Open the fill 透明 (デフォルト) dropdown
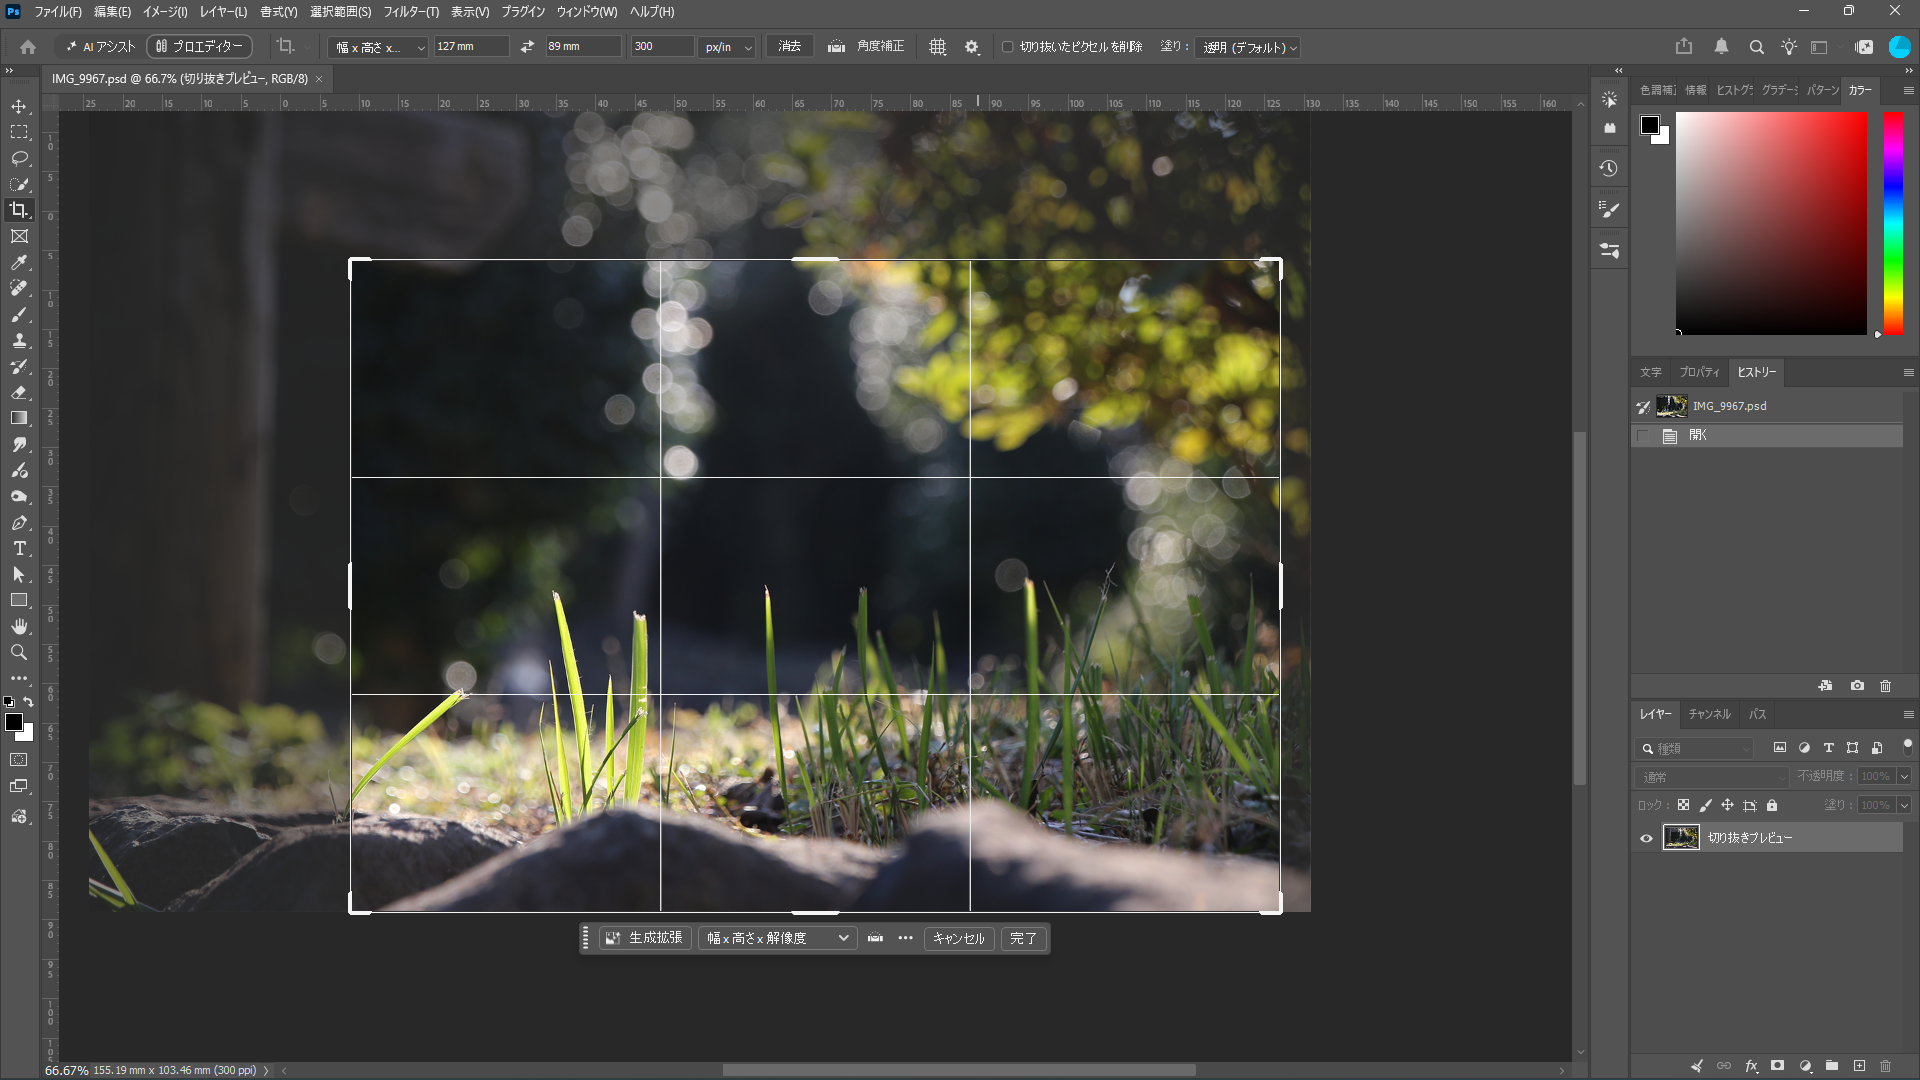This screenshot has width=1920, height=1080. tap(1248, 47)
